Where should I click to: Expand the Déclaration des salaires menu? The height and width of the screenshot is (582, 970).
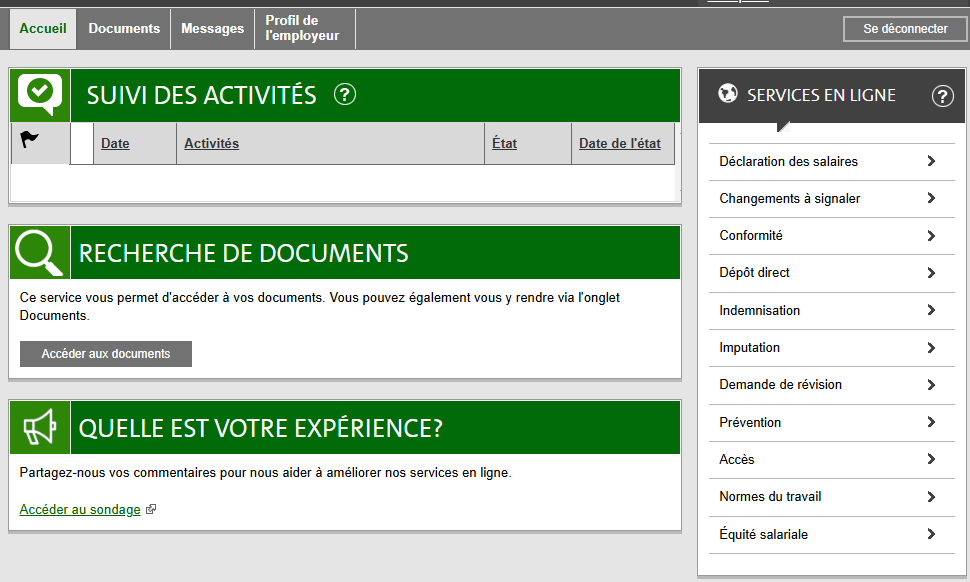[x=931, y=161]
